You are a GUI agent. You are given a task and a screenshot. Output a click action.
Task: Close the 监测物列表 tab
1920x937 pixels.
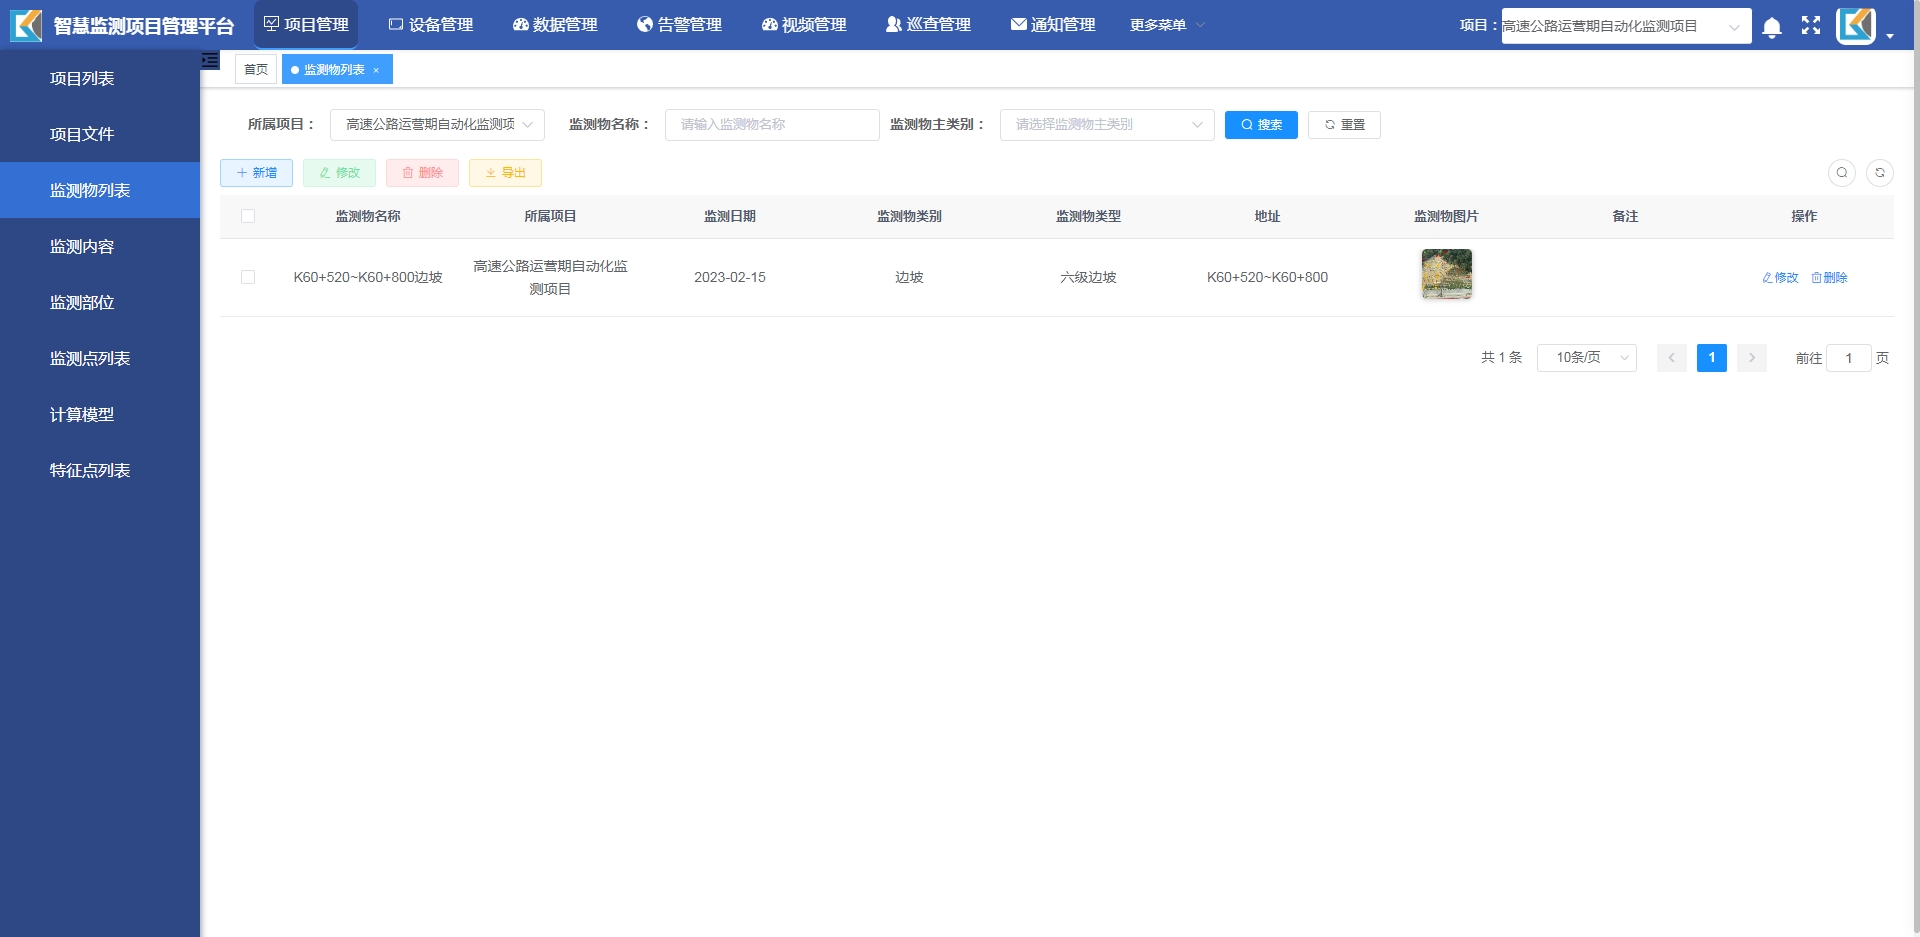coord(376,70)
